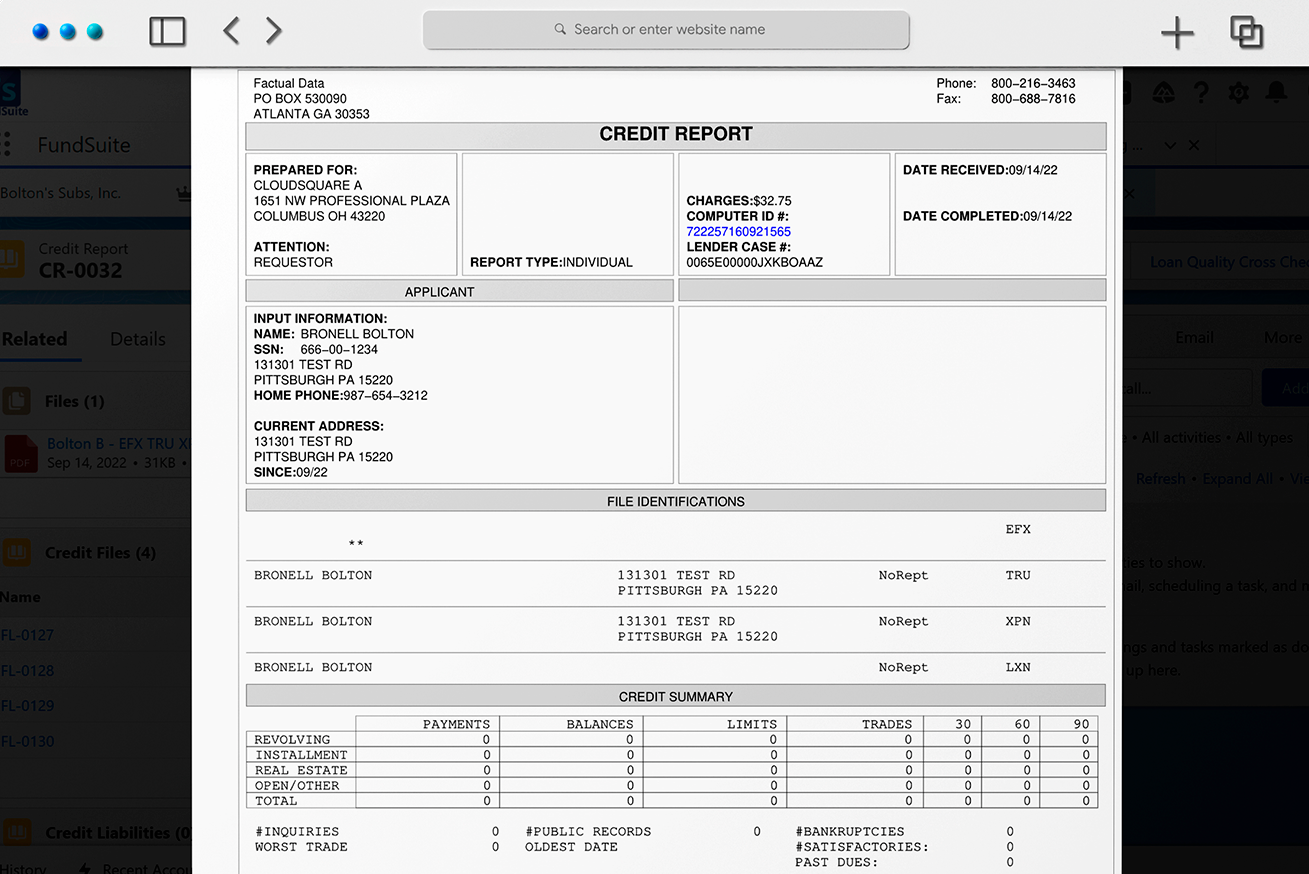Open Setup via the gear icon
This screenshot has width=1309, height=874.
pos(1238,92)
